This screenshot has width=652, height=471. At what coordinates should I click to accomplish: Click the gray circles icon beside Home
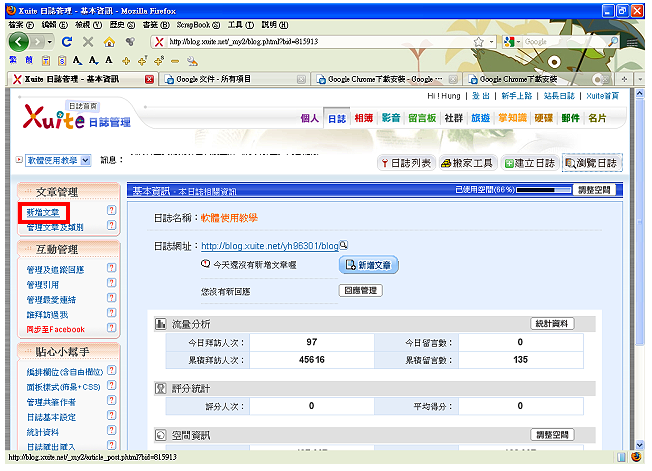[x=130, y=42]
